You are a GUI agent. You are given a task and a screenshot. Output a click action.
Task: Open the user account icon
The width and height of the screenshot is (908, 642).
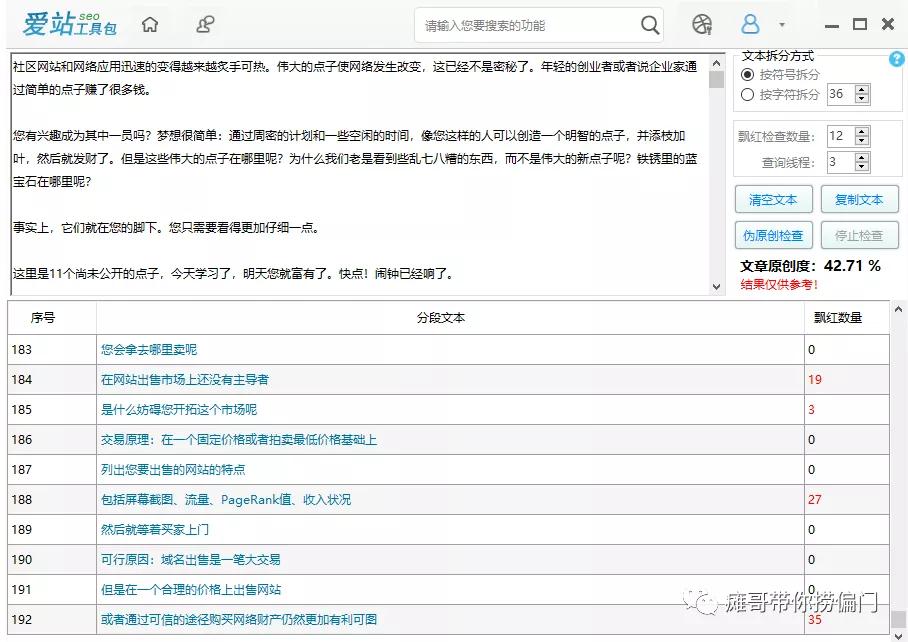(x=750, y=24)
